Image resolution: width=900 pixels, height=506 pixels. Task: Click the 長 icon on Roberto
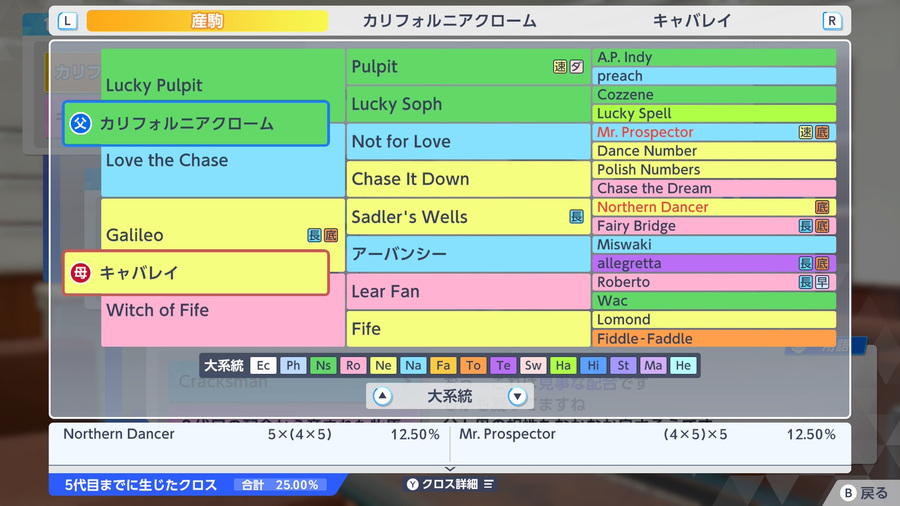(x=805, y=282)
